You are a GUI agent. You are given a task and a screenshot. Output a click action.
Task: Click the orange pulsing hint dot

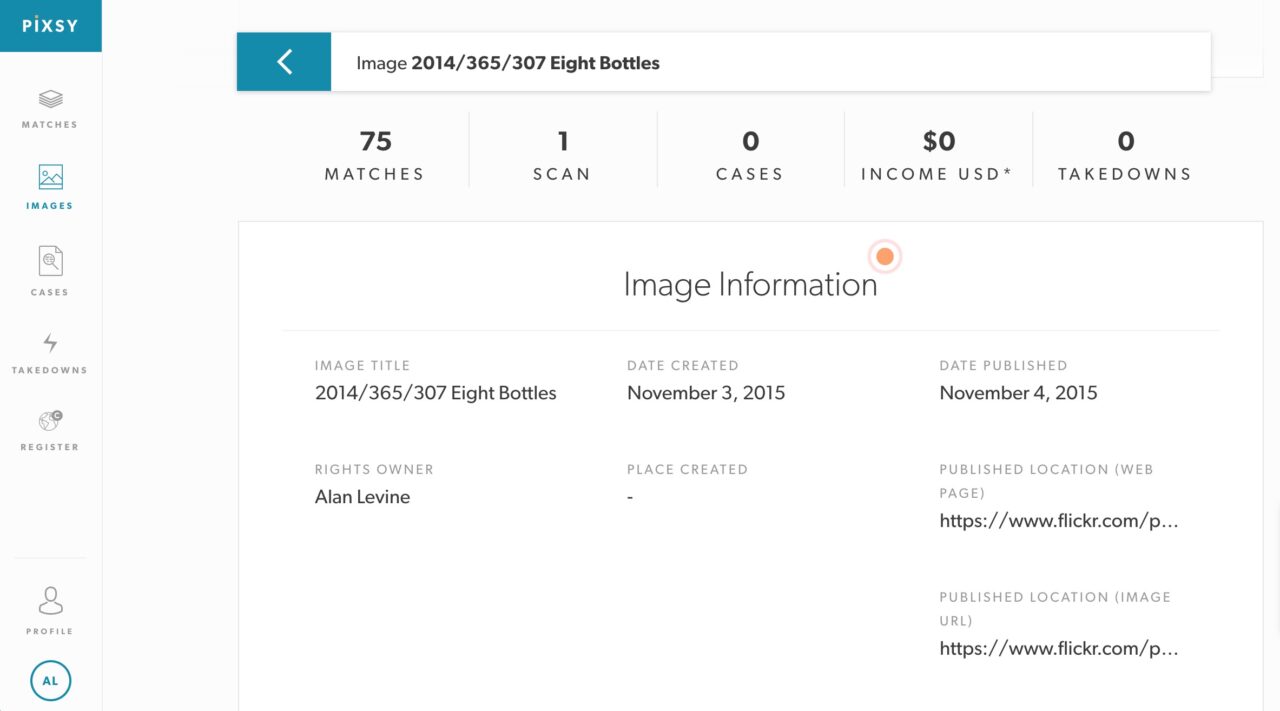pos(884,257)
